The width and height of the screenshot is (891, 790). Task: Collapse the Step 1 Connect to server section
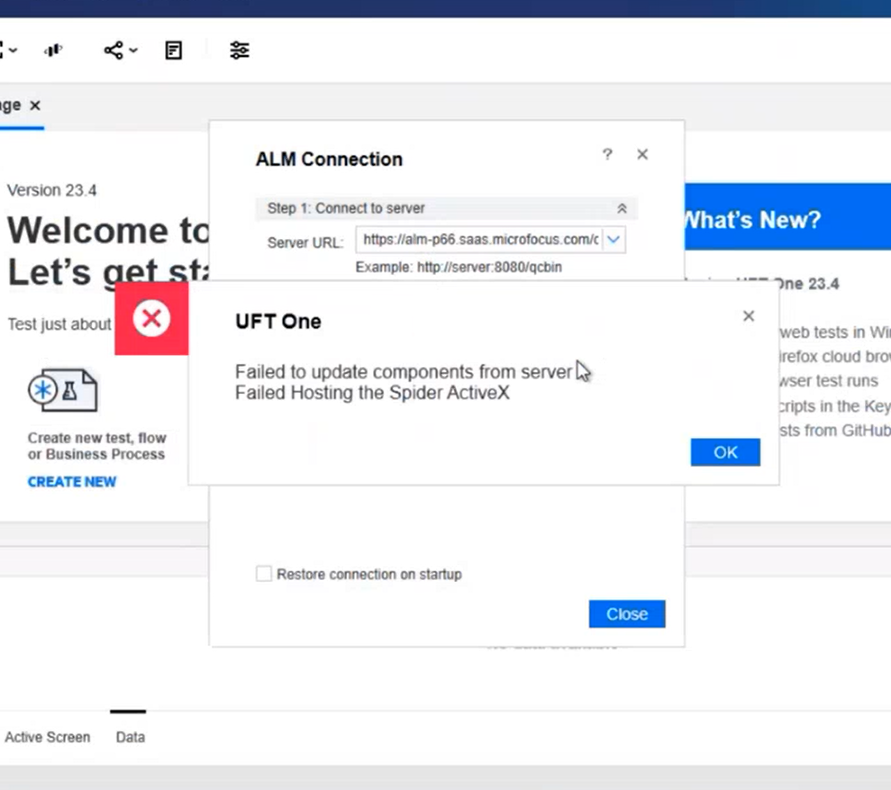point(621,209)
